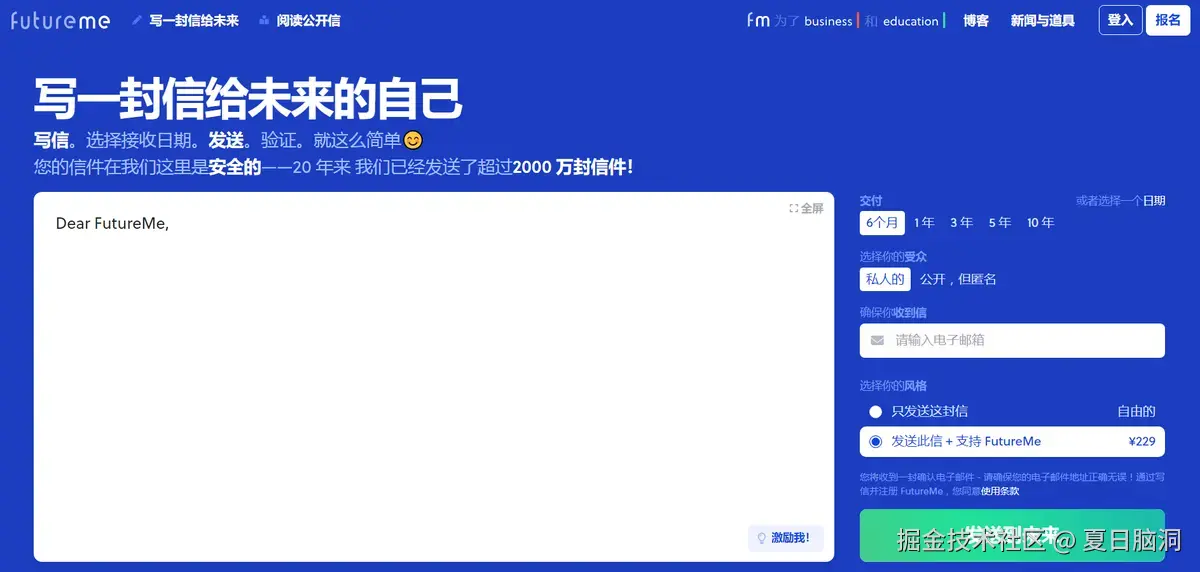Click the ¥229 price text
Viewport: 1200px width, 572px height.
coord(1142,441)
